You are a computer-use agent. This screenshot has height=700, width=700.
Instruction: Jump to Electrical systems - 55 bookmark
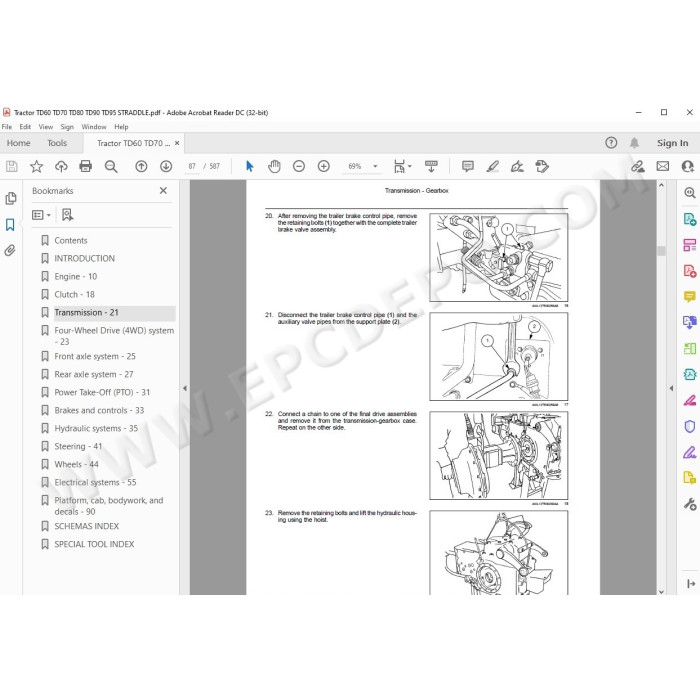95,482
